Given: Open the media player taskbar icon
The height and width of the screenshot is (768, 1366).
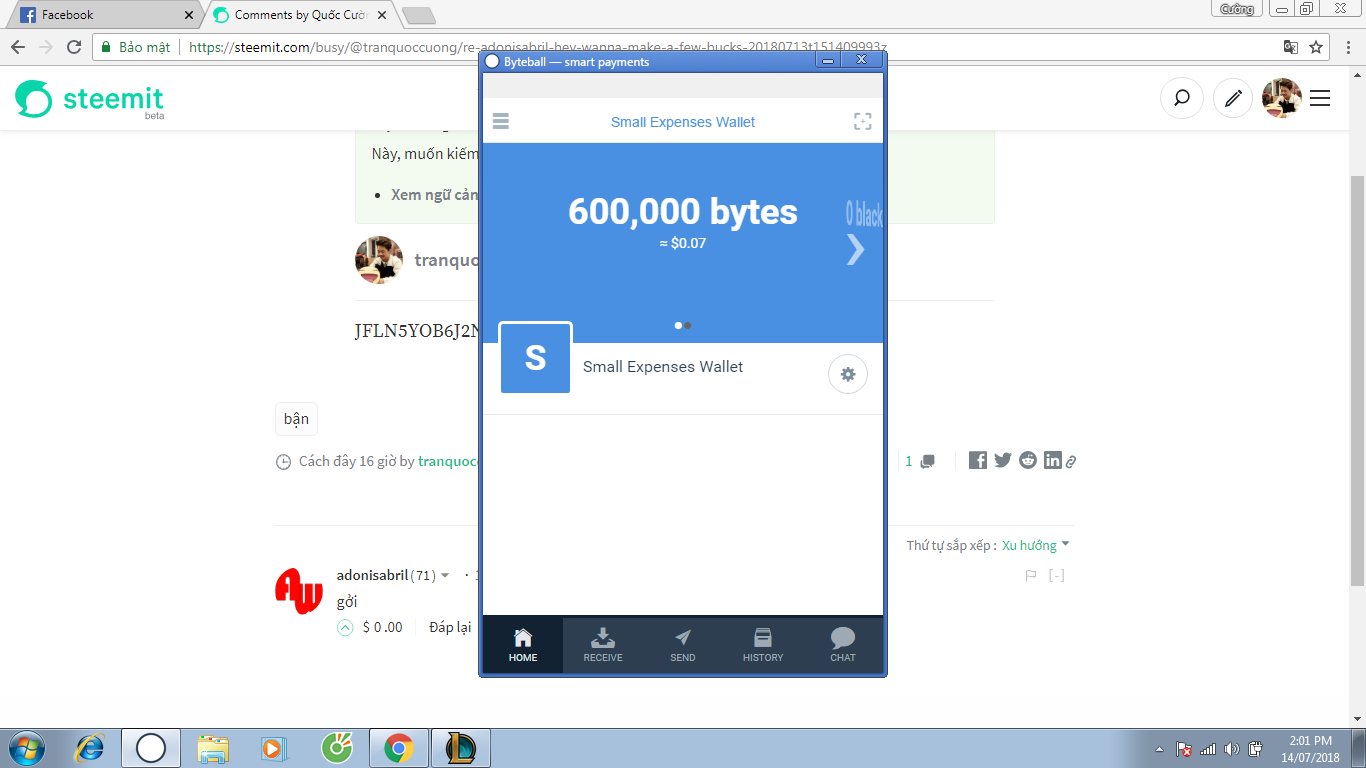Looking at the screenshot, I should point(274,747).
